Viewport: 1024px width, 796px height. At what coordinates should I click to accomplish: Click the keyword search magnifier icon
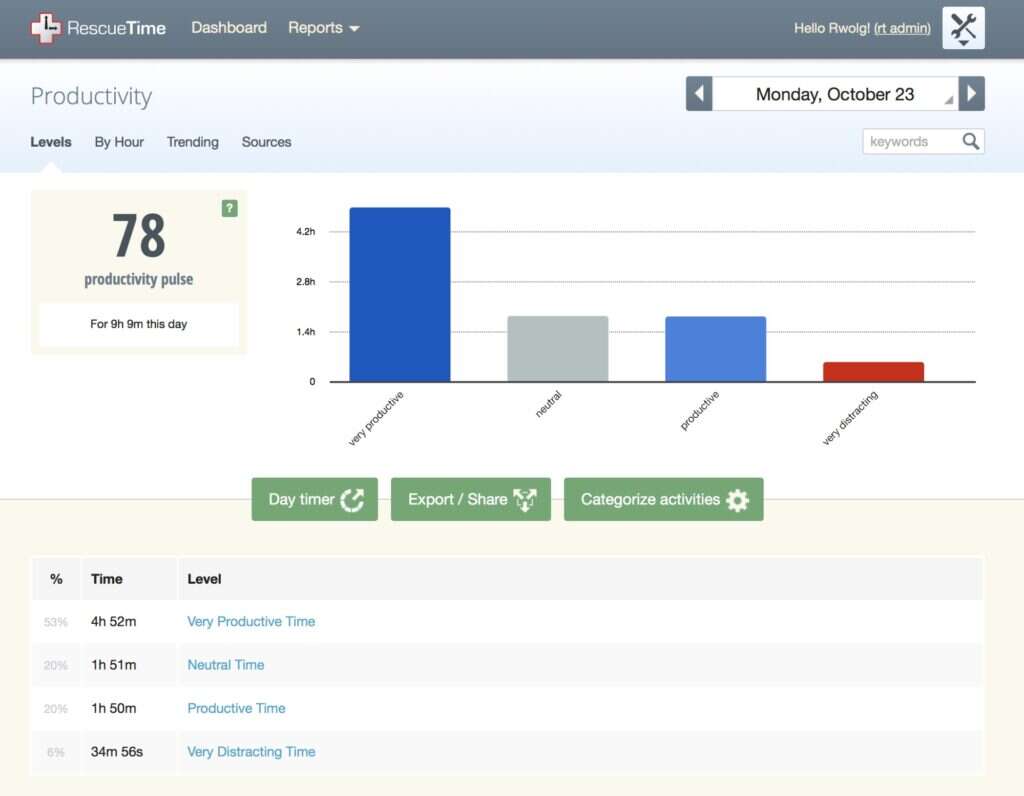(970, 141)
